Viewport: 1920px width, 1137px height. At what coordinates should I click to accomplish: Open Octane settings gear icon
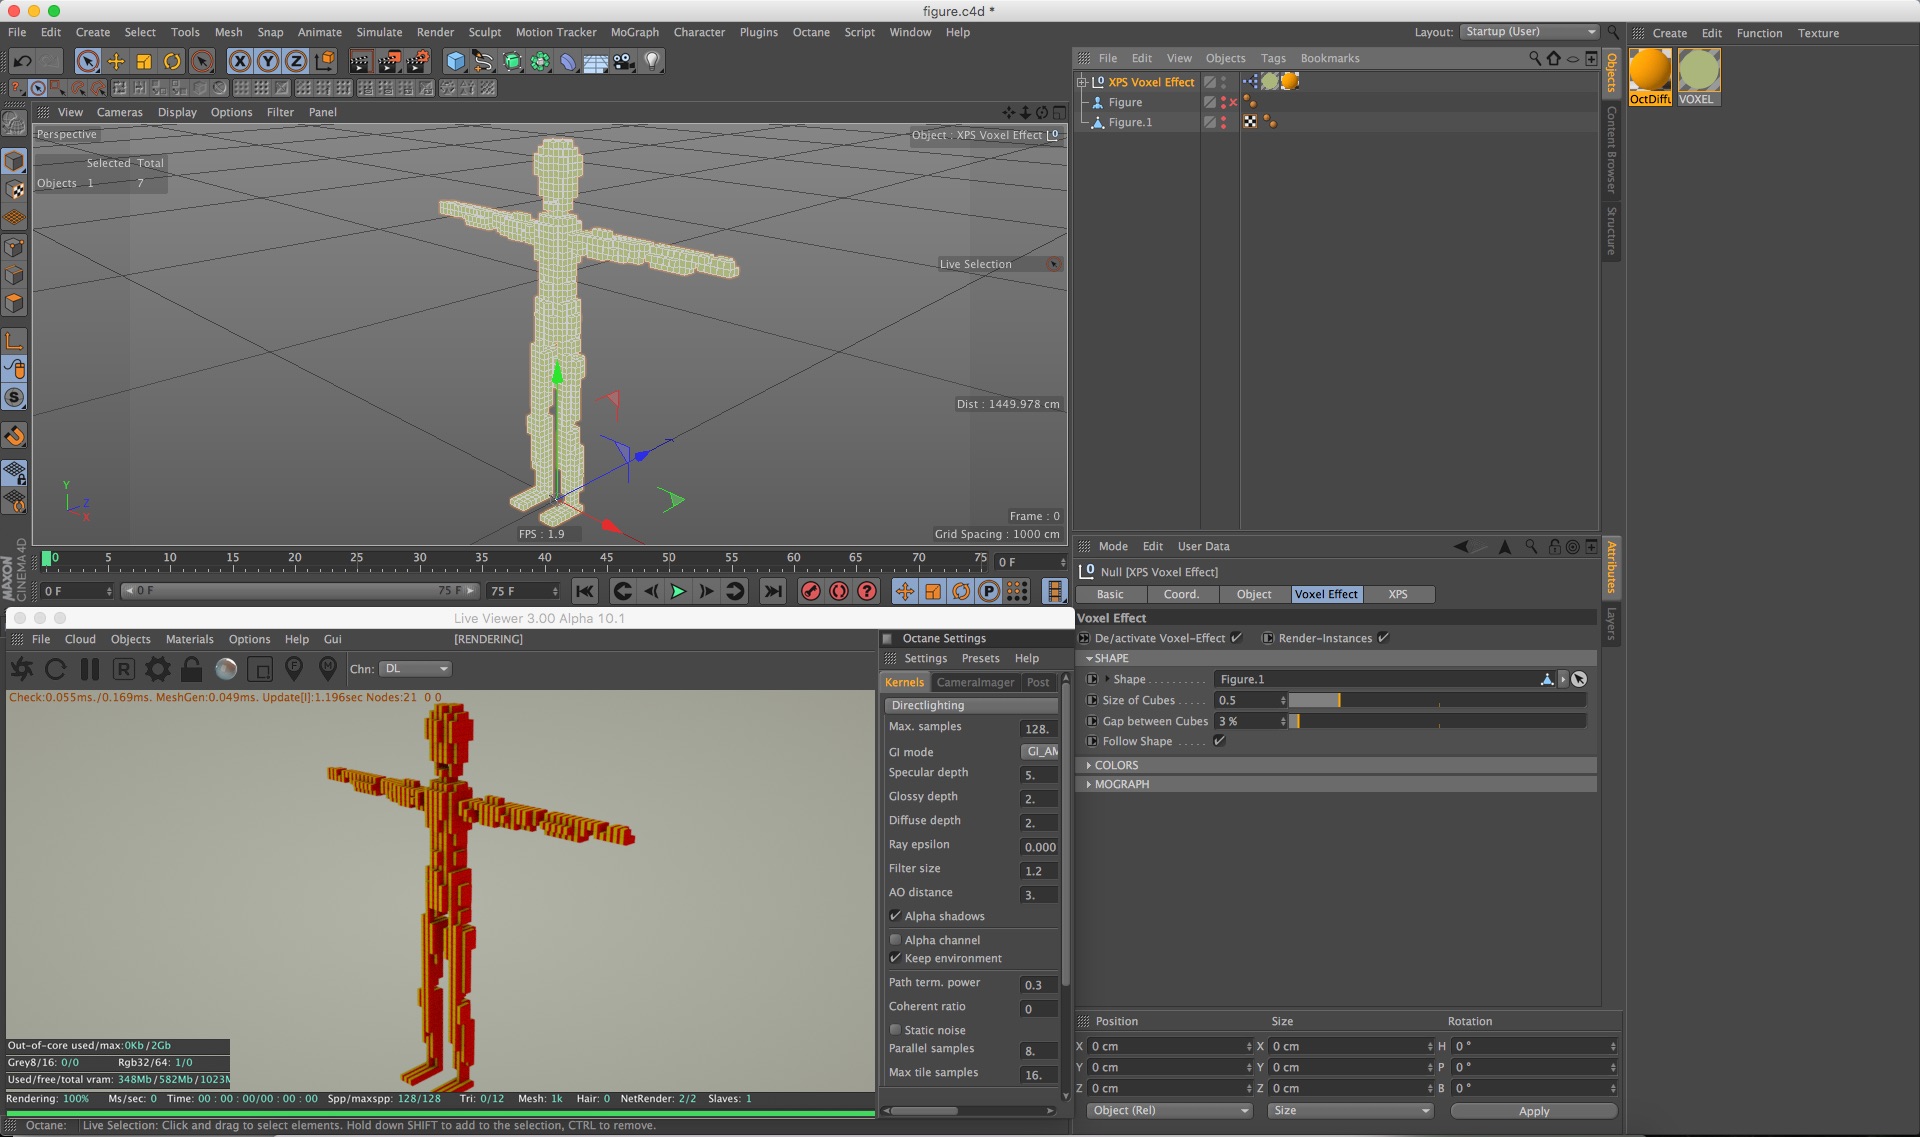coord(158,669)
